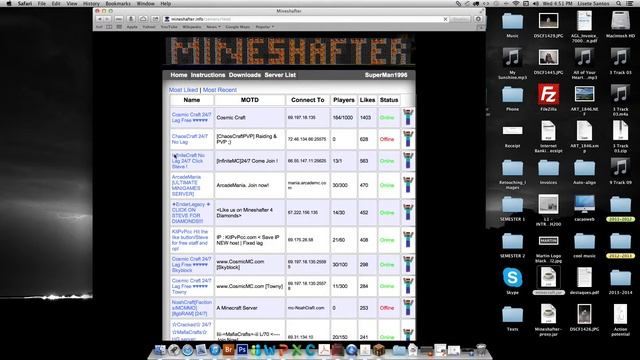Click the Safari forward arrow button
This screenshot has width=640, height=360.
tap(107, 19)
